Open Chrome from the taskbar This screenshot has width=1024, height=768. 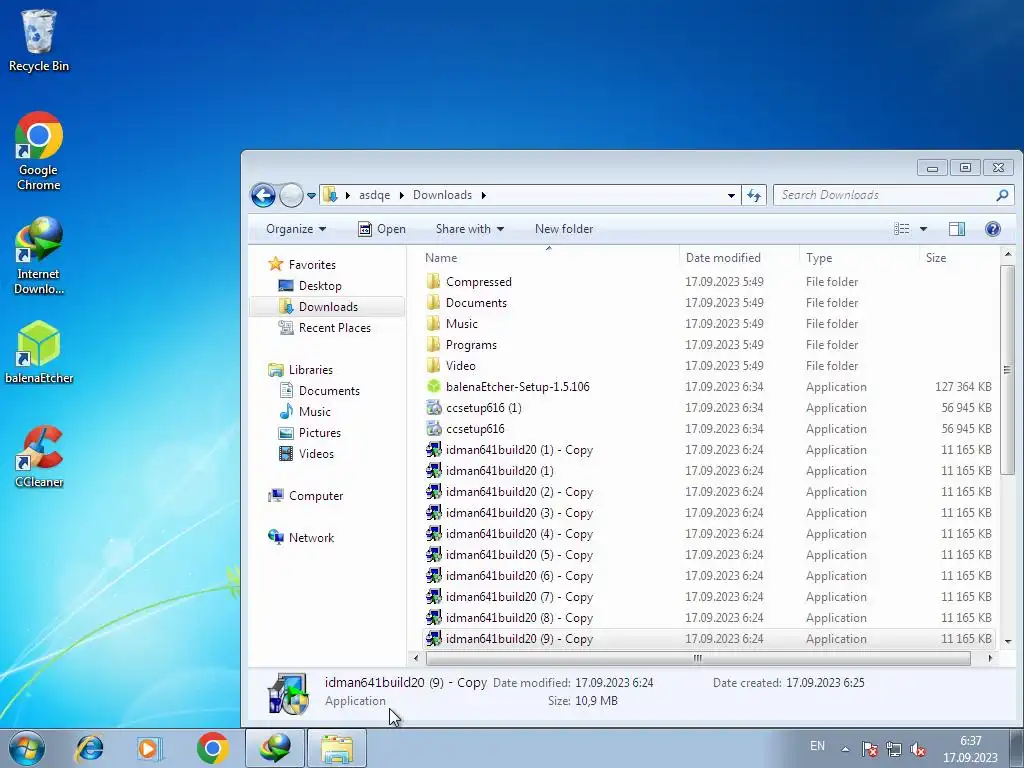(x=212, y=748)
